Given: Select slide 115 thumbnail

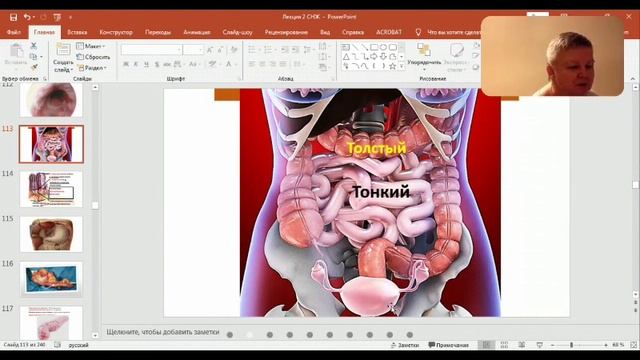Looking at the screenshot, I should [51, 234].
